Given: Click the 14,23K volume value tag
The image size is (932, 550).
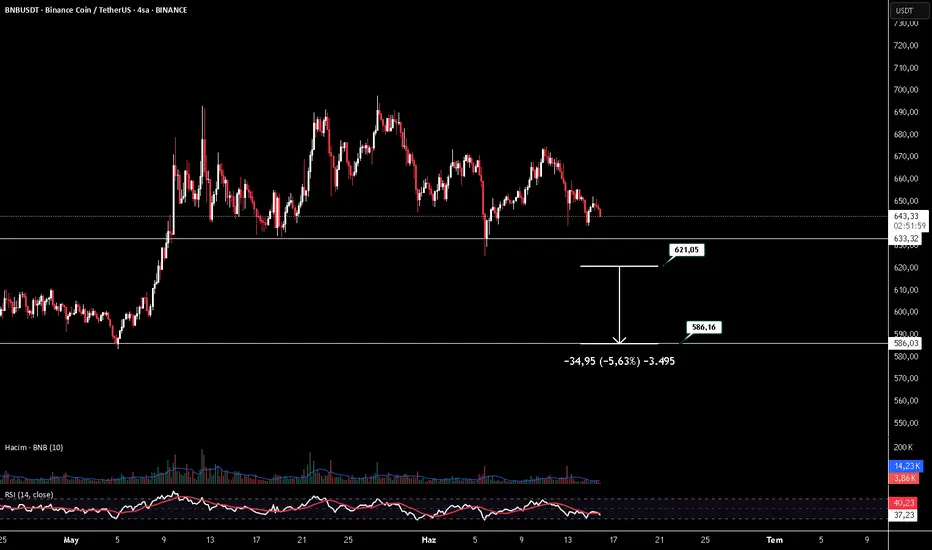Looking at the screenshot, I should coord(906,466).
